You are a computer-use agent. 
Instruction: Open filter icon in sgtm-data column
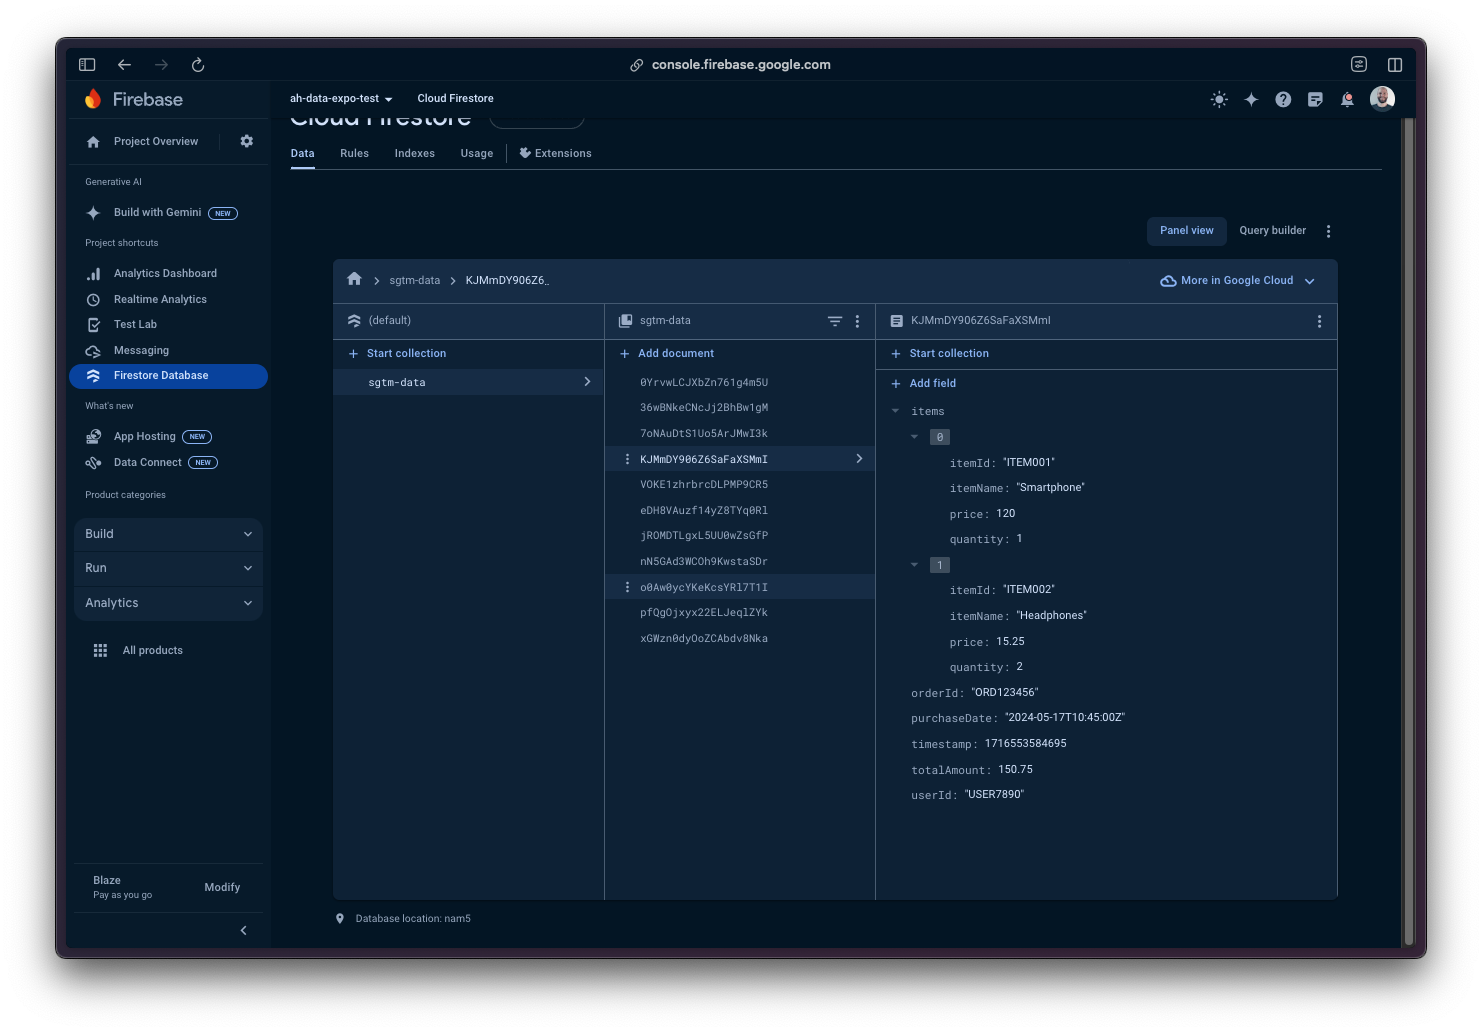[835, 321]
